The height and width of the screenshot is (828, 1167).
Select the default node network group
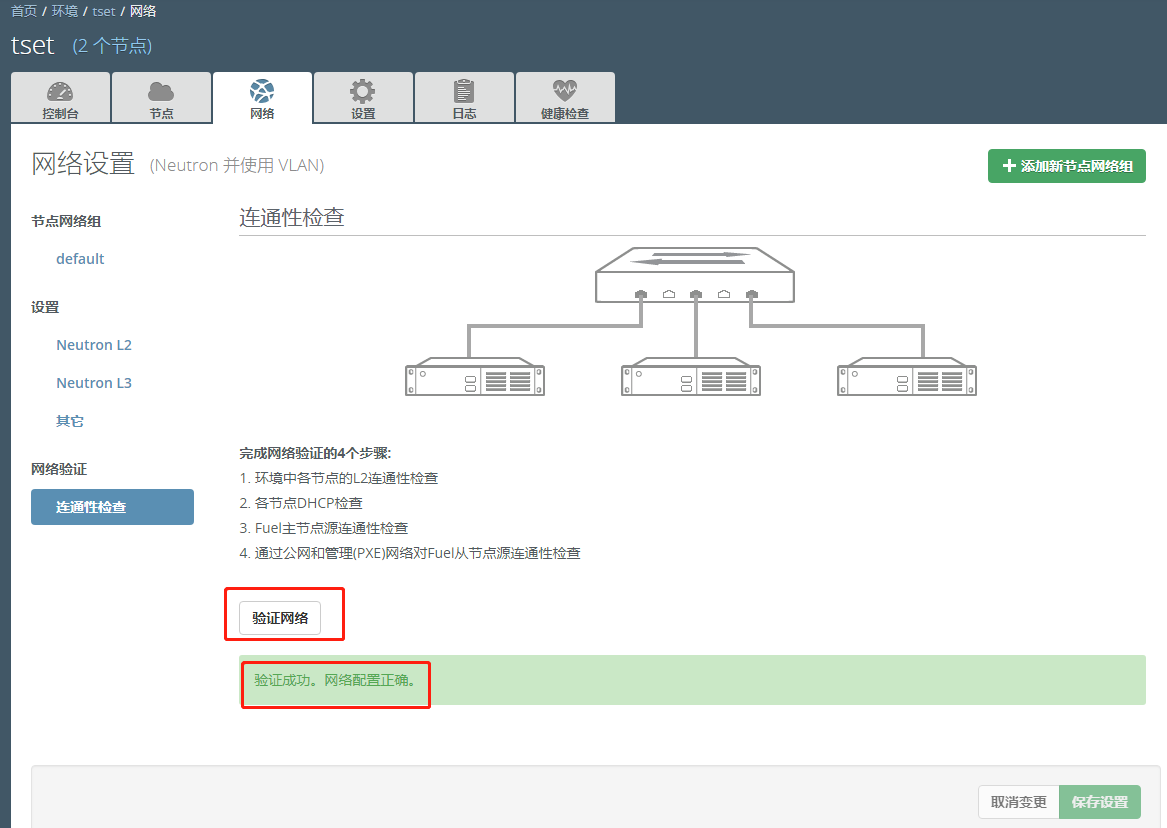pos(80,258)
